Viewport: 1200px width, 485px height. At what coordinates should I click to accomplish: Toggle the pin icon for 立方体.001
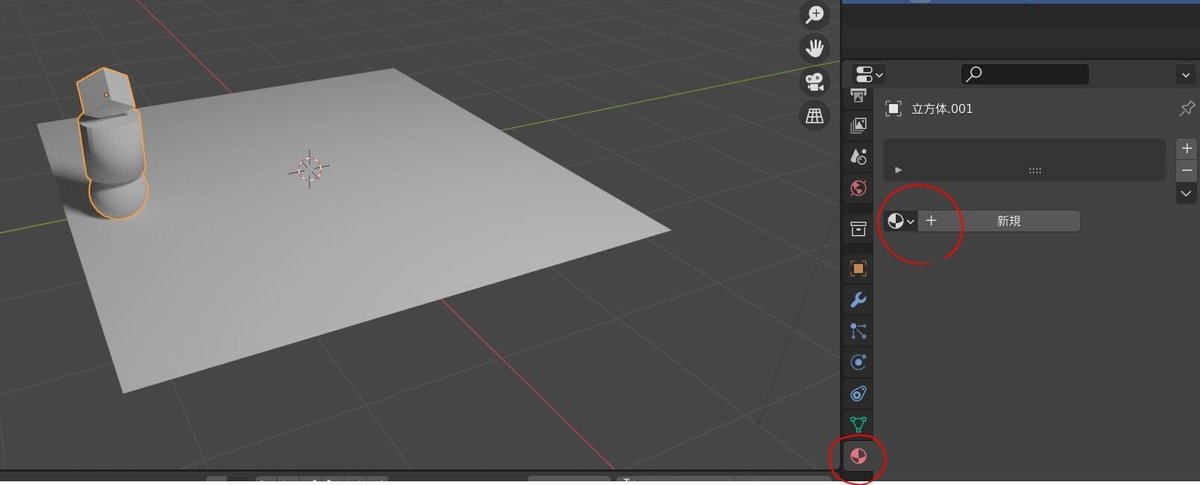click(1187, 108)
